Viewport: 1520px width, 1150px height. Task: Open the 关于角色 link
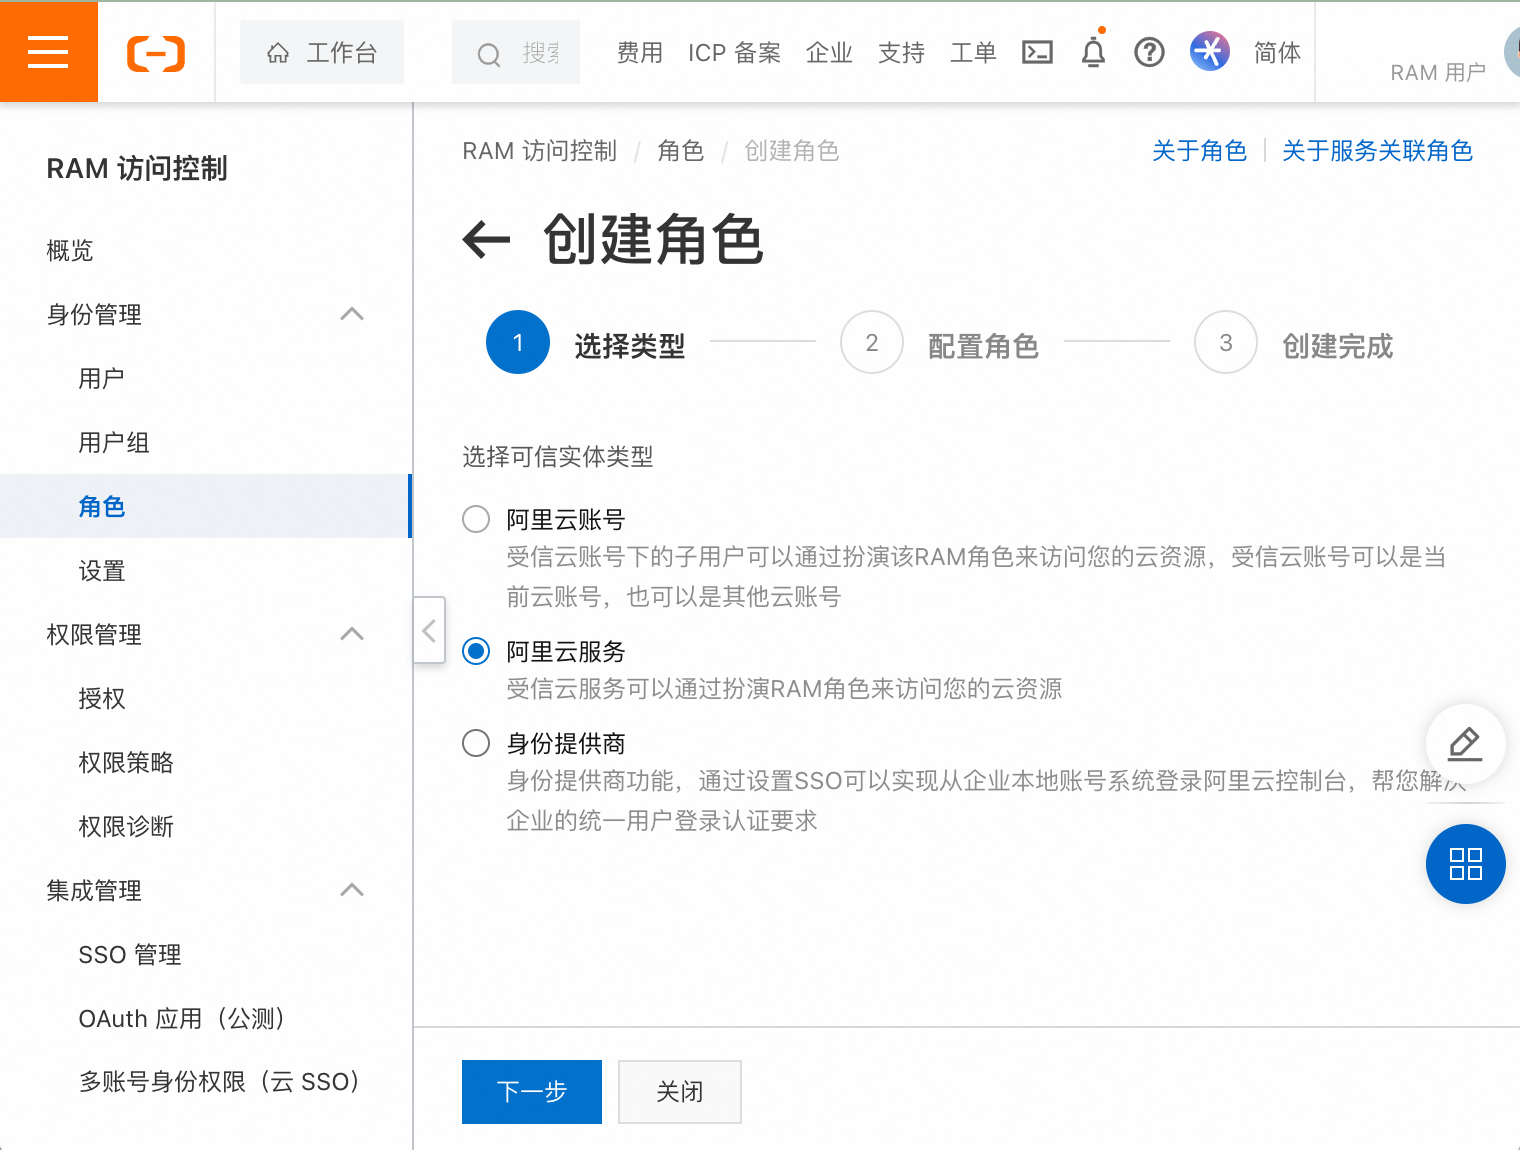pyautogui.click(x=1200, y=151)
